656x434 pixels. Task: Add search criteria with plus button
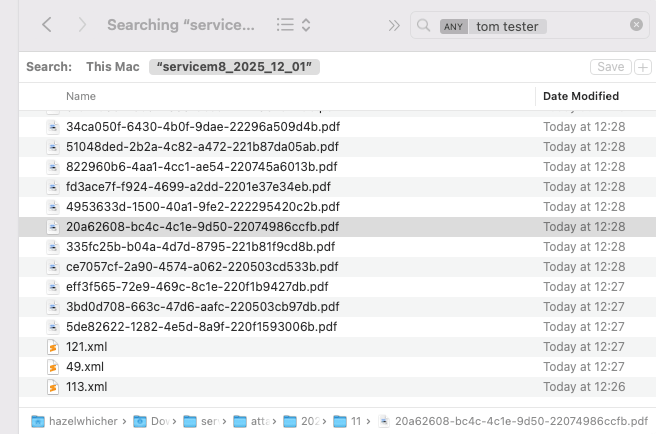[642, 67]
